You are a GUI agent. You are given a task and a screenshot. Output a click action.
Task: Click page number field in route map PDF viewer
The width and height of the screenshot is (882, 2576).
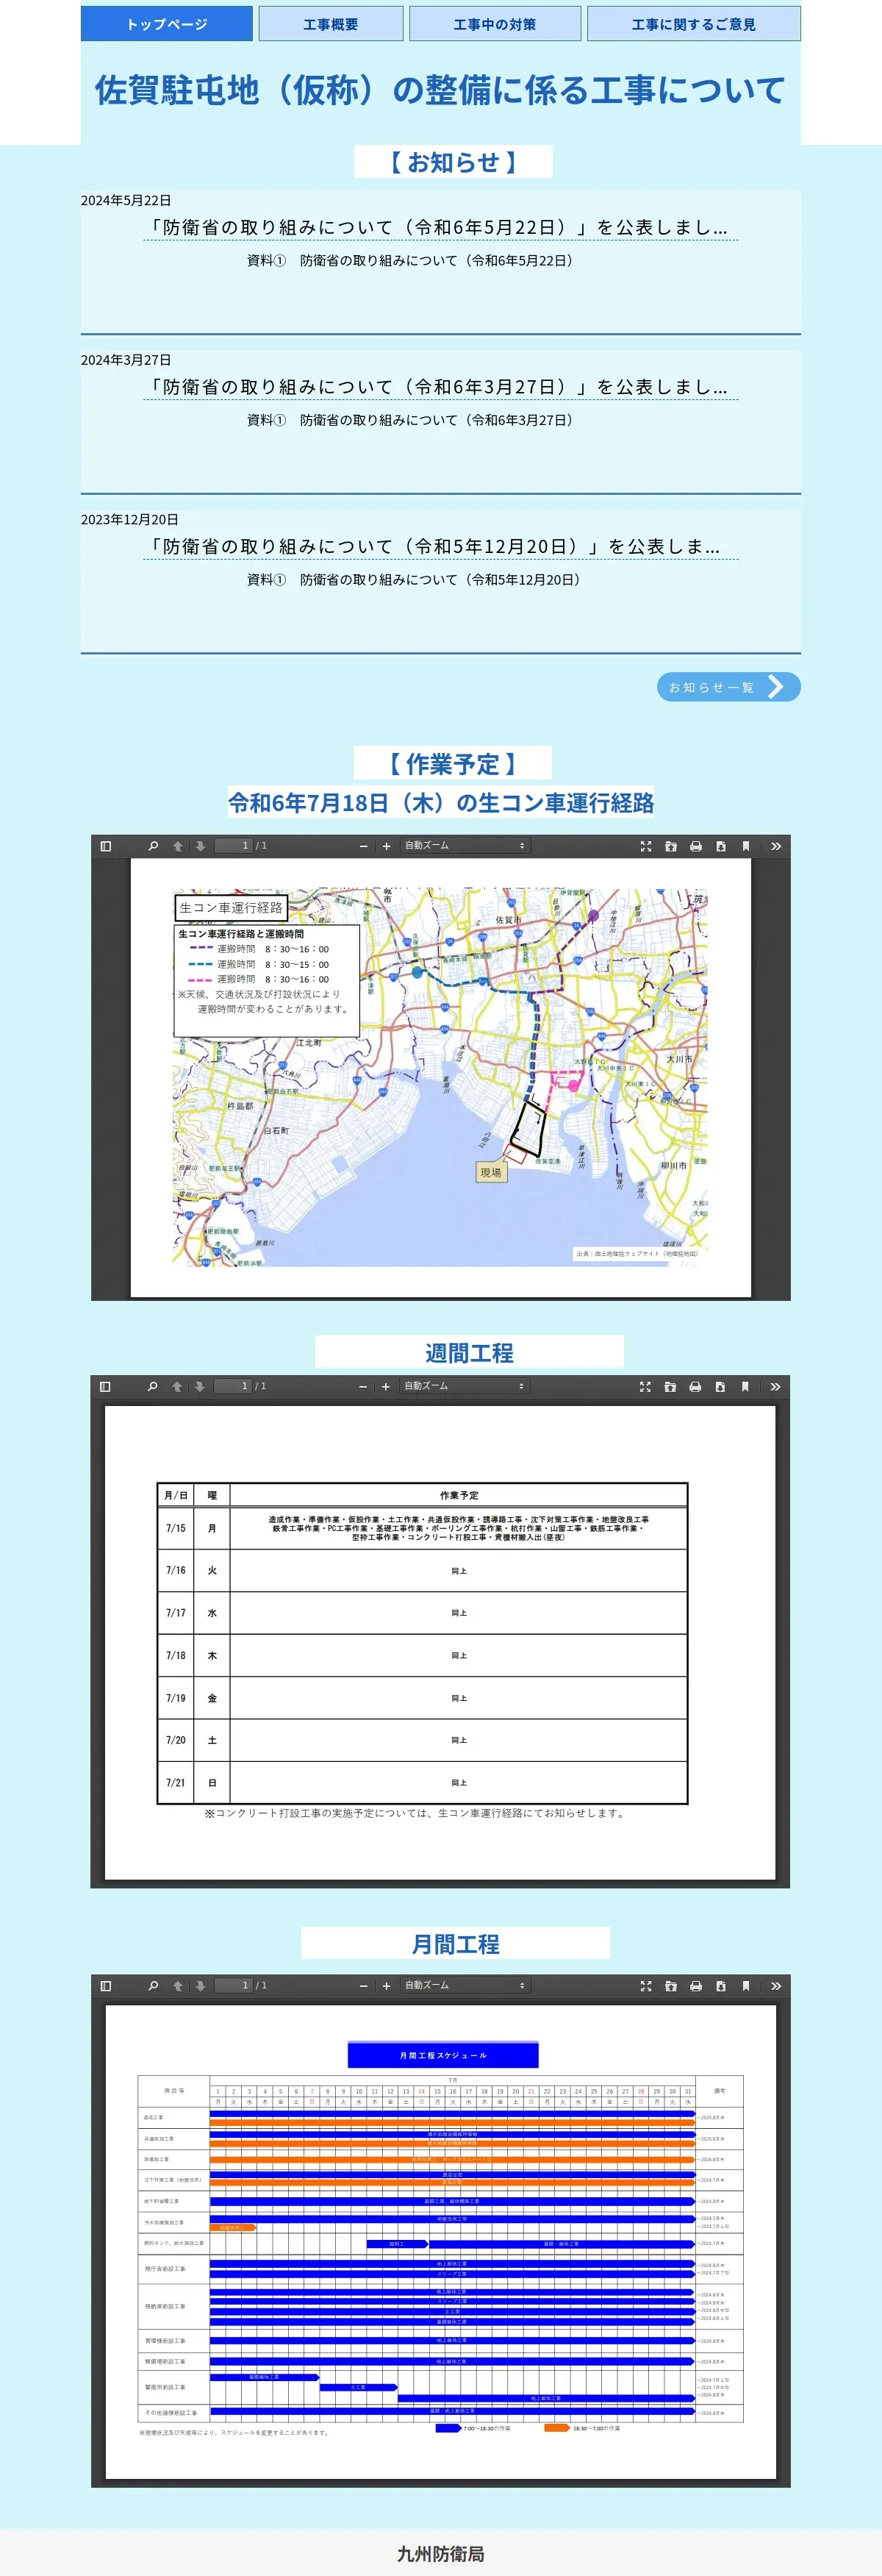click(x=233, y=846)
